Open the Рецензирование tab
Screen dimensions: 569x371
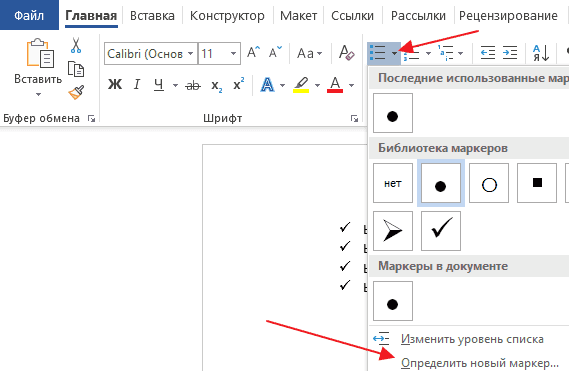[x=508, y=16]
